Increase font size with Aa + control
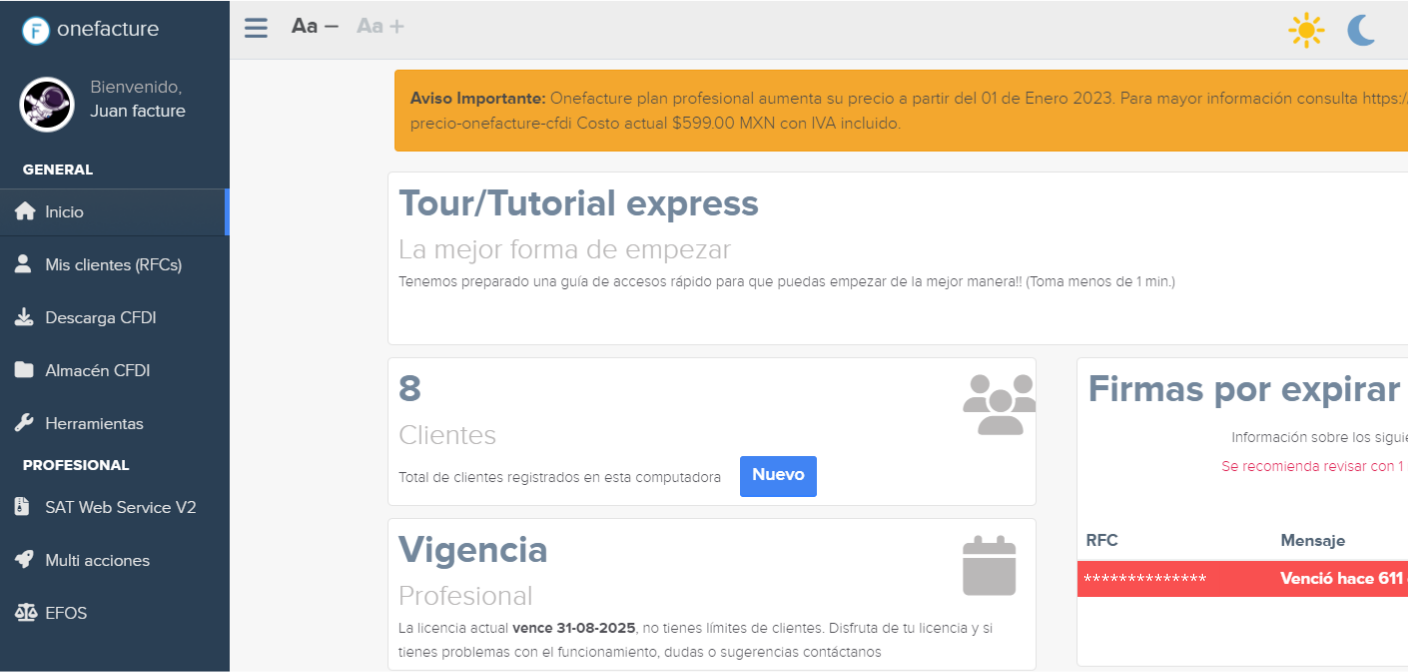Viewport: 1408px width, 672px height. pyautogui.click(x=381, y=26)
